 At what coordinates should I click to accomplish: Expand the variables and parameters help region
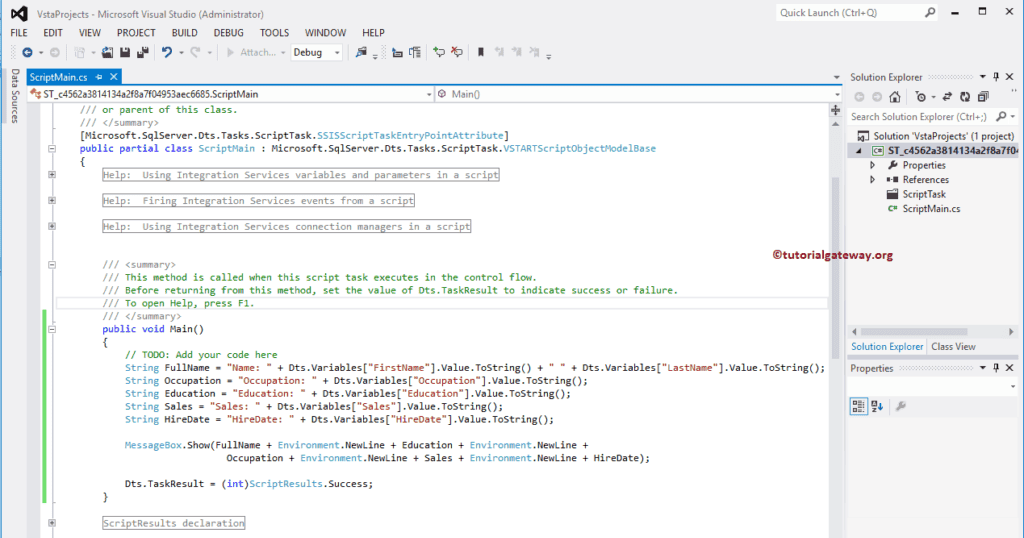coord(52,174)
